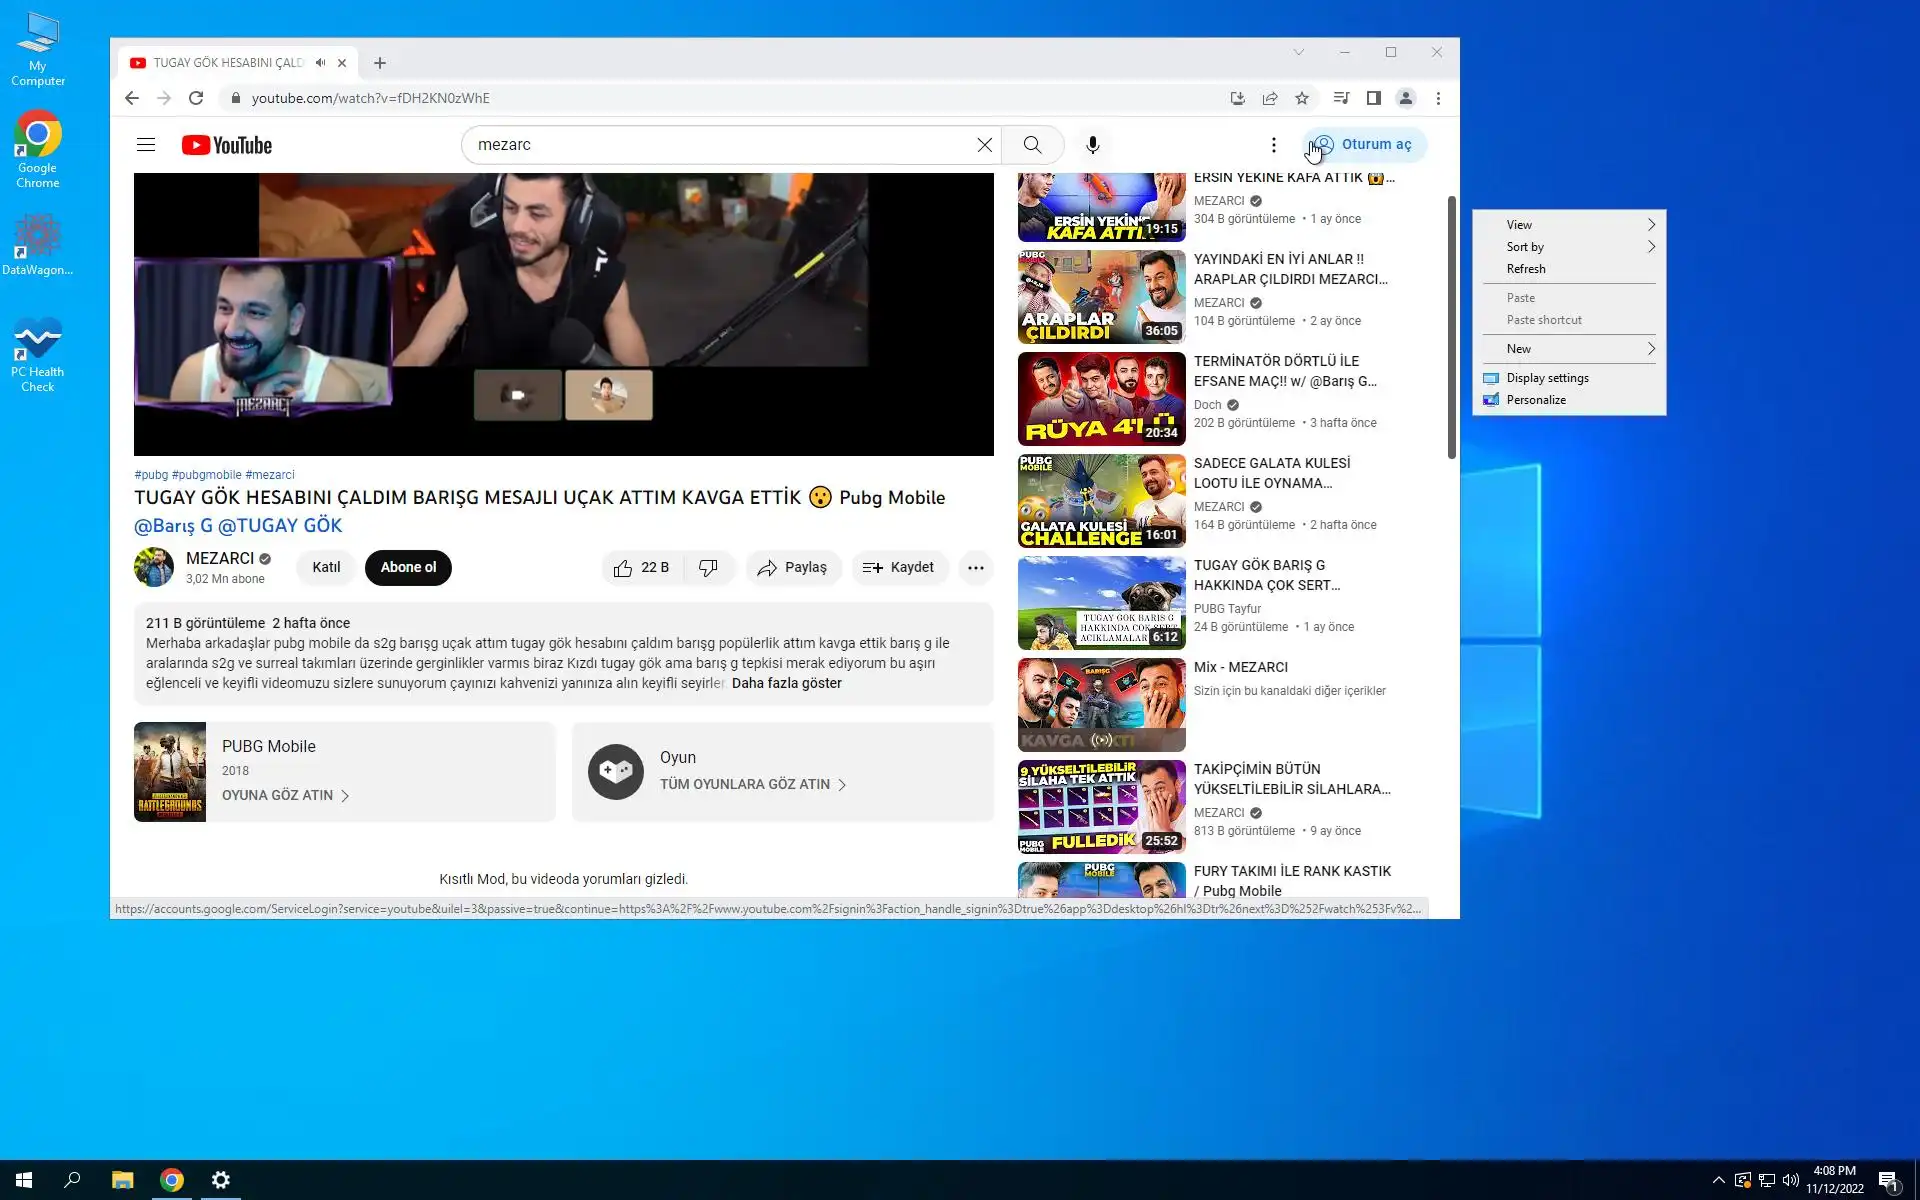
Task: Start voice search with microphone icon
Action: click(x=1093, y=145)
